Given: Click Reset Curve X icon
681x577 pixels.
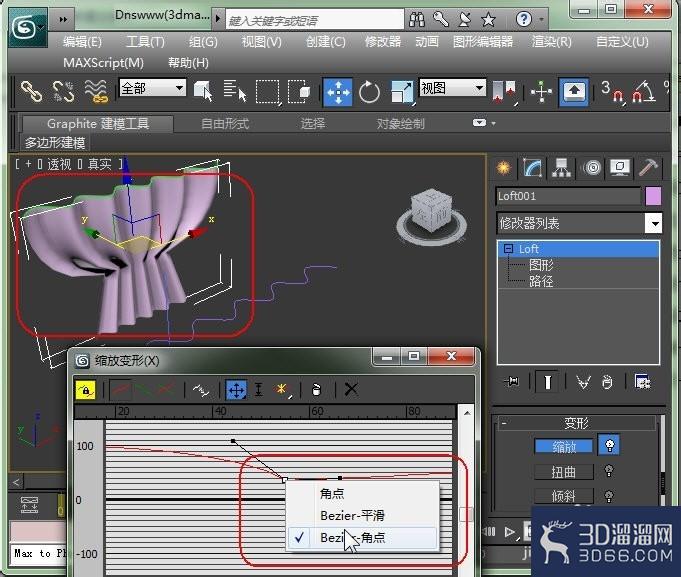Looking at the screenshot, I should point(351,389).
